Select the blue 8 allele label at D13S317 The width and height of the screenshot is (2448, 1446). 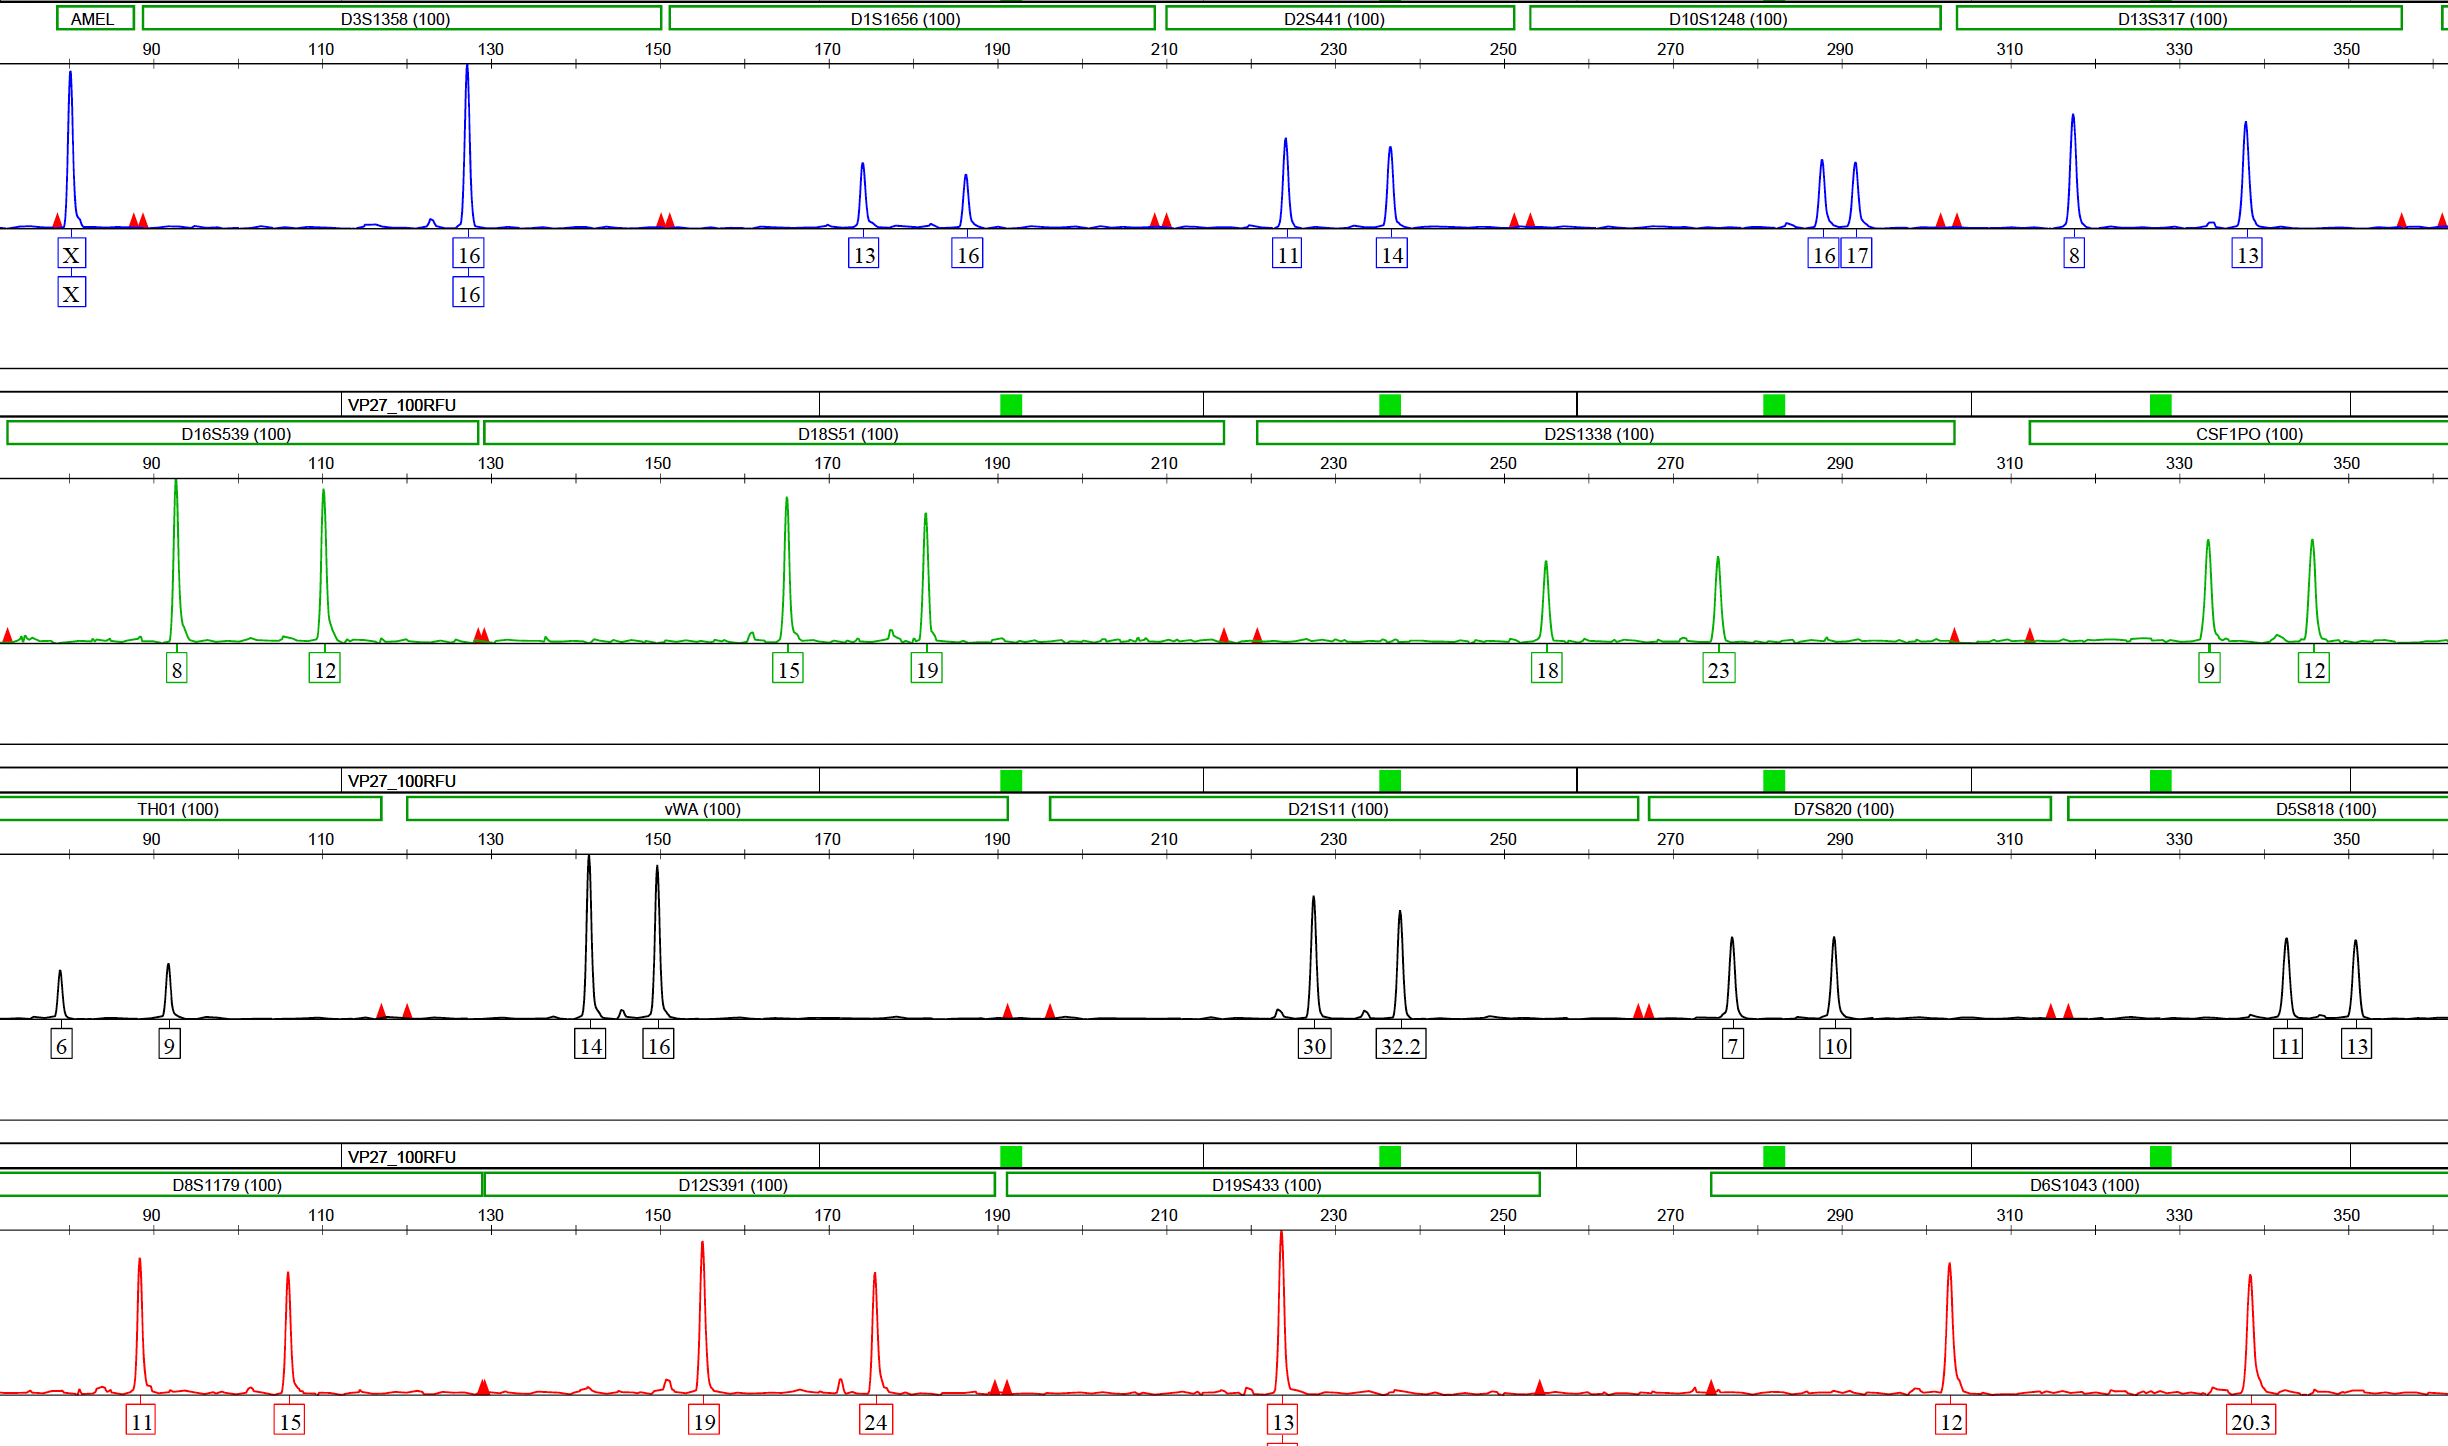click(2074, 255)
